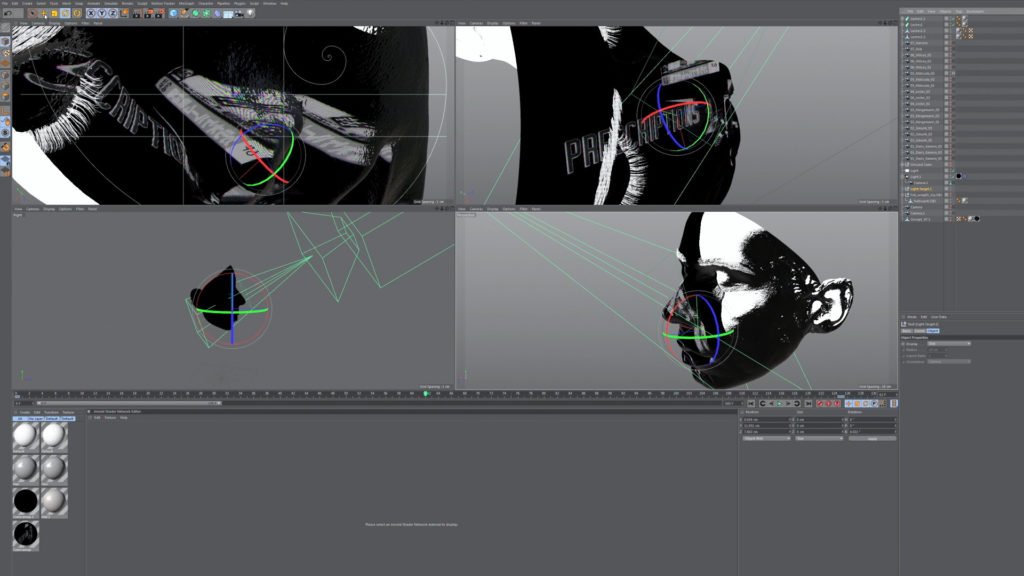Select the solid black material swatch
Viewport: 1024px width, 576px height.
(x=25, y=501)
